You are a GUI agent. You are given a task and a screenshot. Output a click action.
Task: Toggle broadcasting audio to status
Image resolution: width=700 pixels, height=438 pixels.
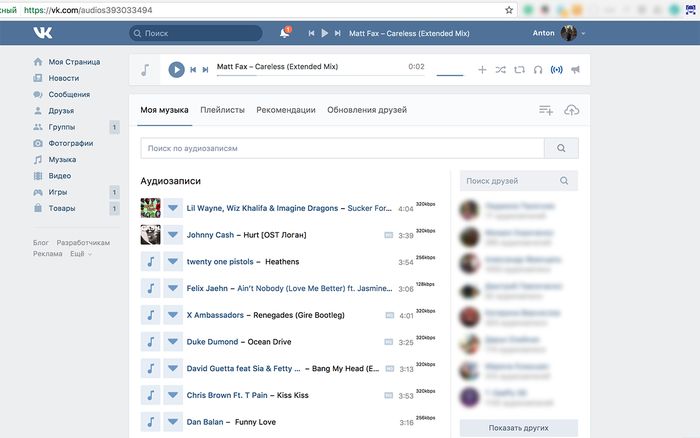(557, 70)
